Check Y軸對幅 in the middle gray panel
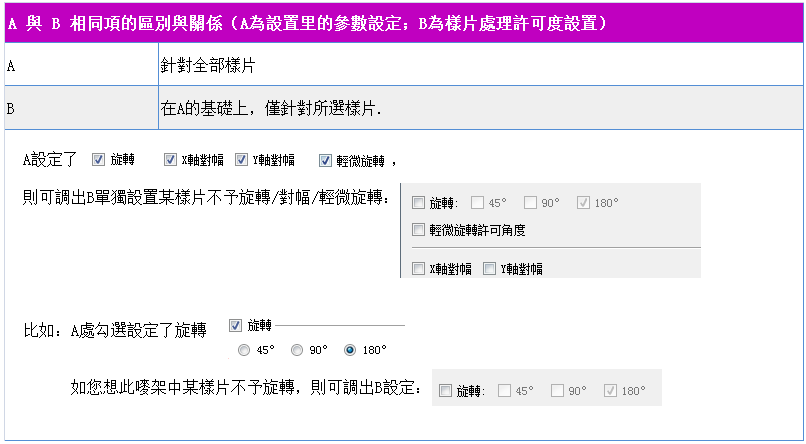Image resolution: width=806 pixels, height=444 pixels. tap(490, 268)
